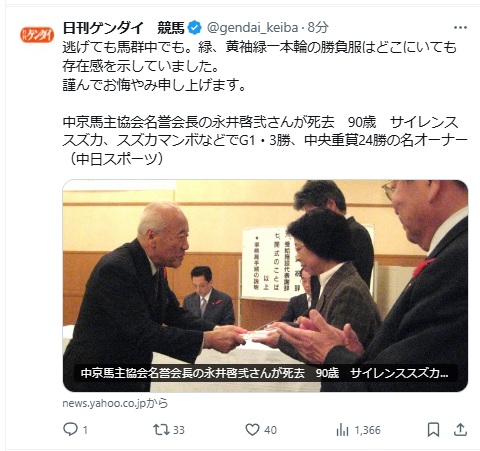Open the article preview photo card
The height and width of the screenshot is (451, 480).
(265, 286)
